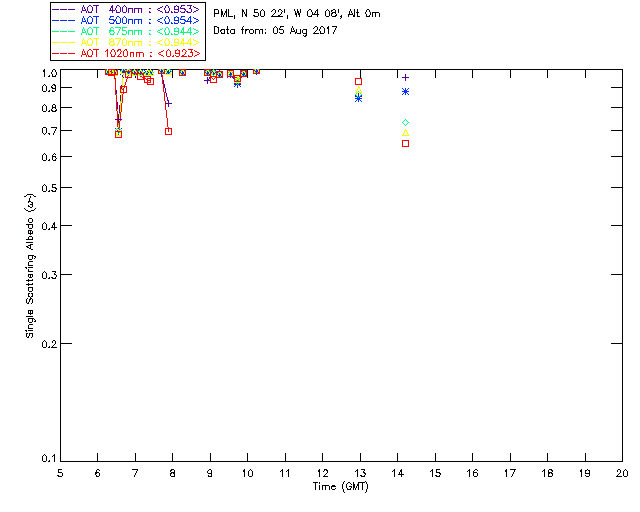Click the x-axis tick label 19

click(x=585, y=473)
